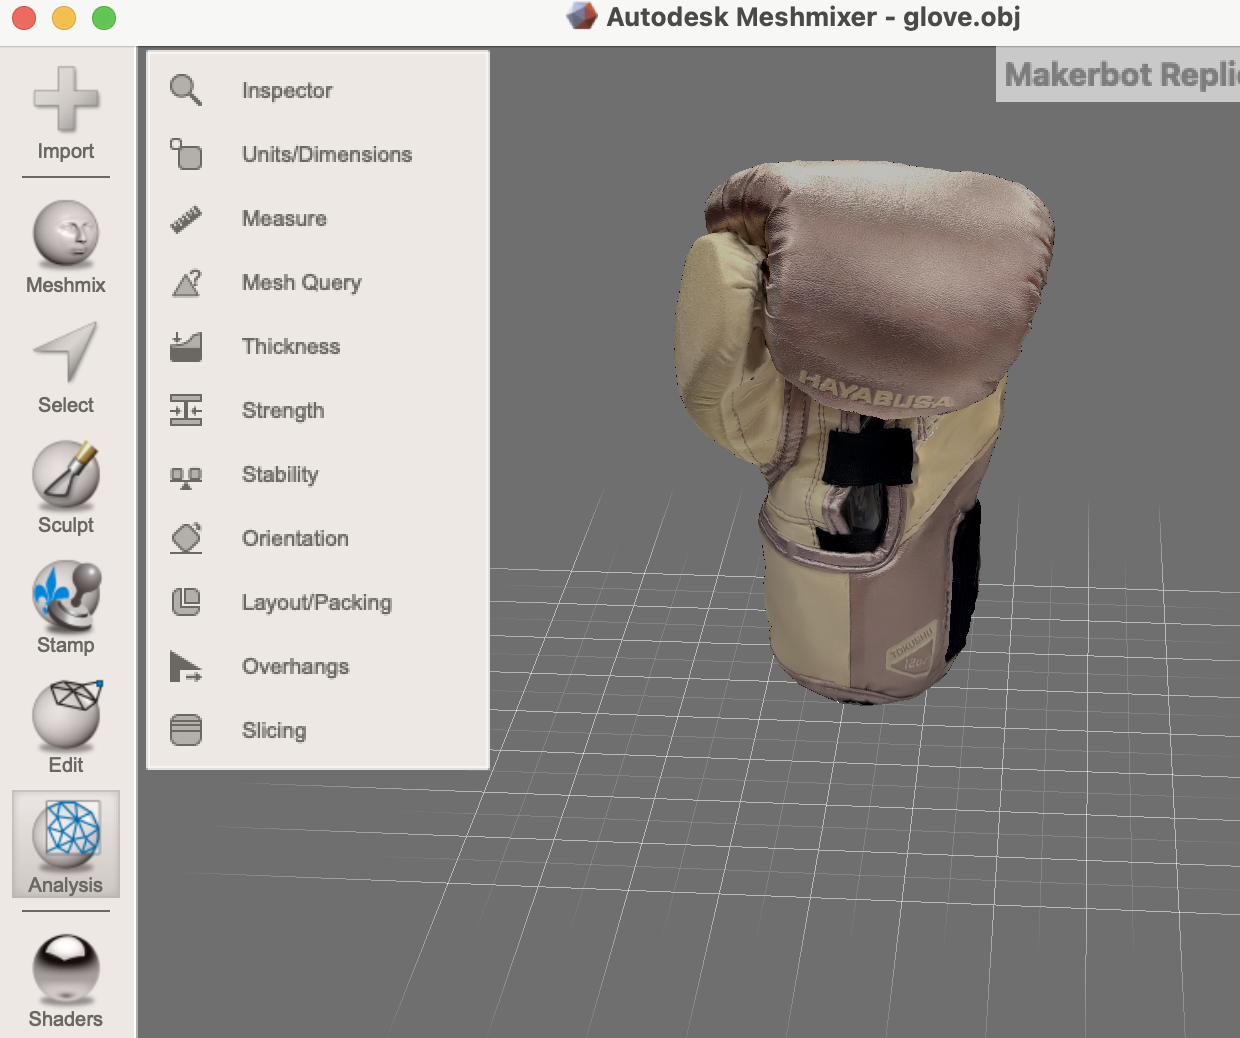The height and width of the screenshot is (1038, 1240).
Task: Launch the Overhangs analysis
Action: (x=295, y=666)
